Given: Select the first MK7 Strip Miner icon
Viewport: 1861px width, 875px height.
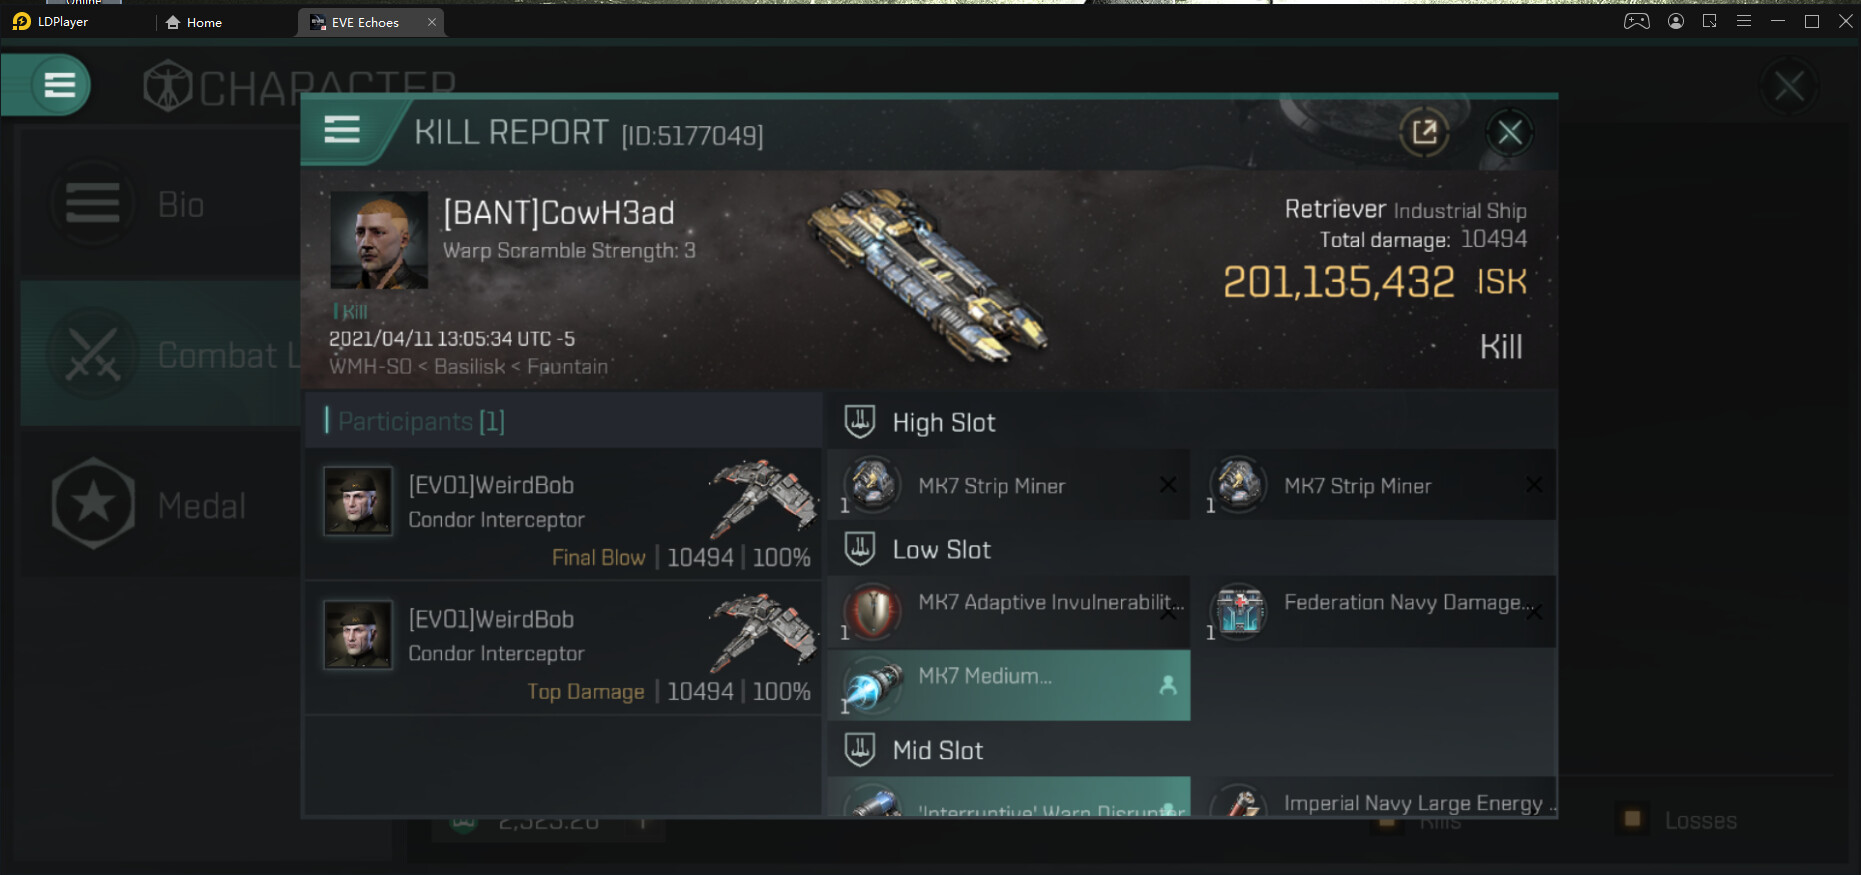Looking at the screenshot, I should point(872,485).
